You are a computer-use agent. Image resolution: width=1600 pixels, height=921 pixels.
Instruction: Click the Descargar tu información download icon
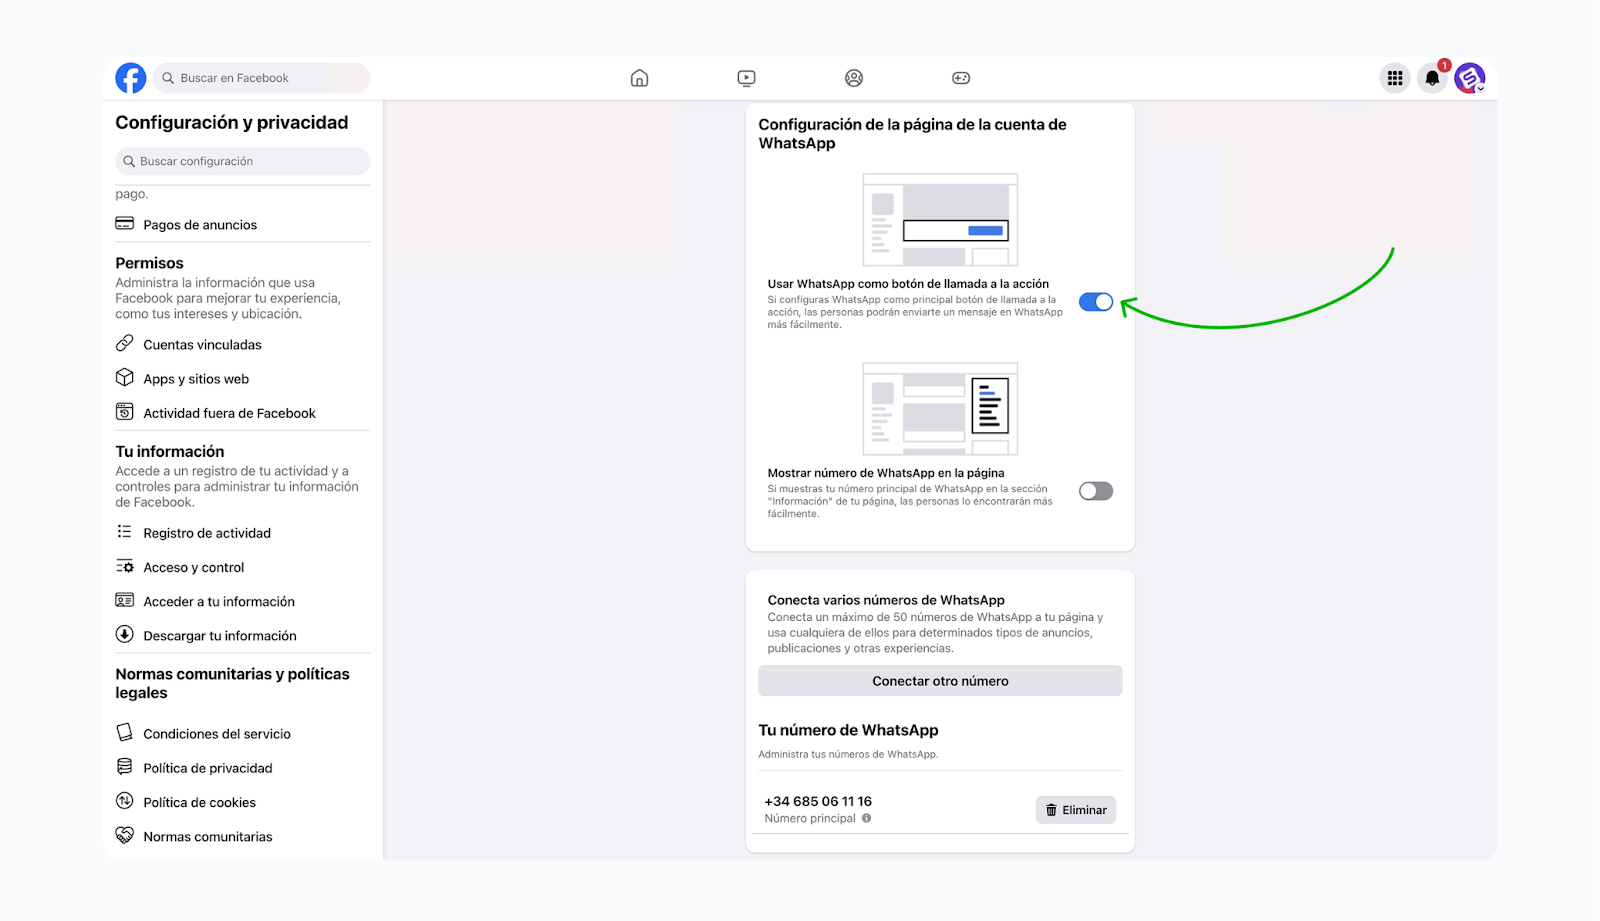125,634
